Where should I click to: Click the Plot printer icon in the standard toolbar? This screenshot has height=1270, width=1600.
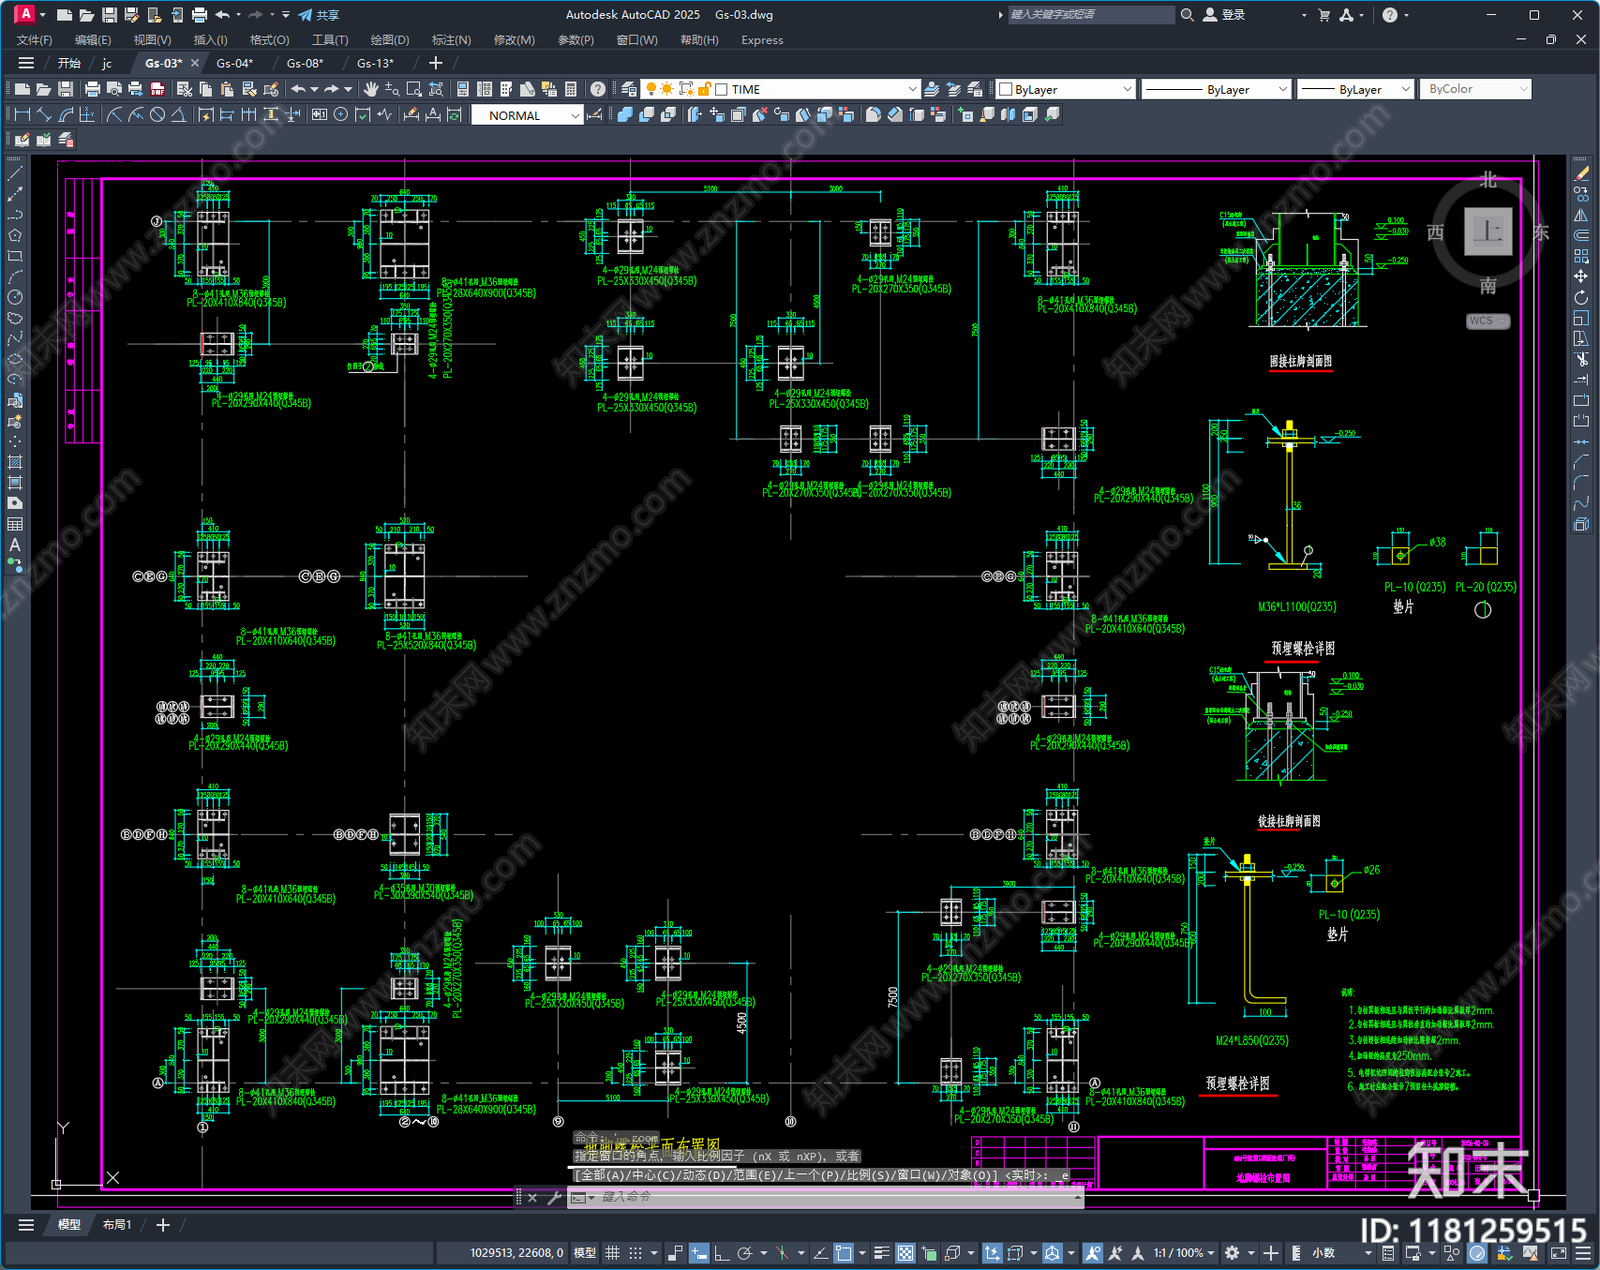click(x=92, y=89)
